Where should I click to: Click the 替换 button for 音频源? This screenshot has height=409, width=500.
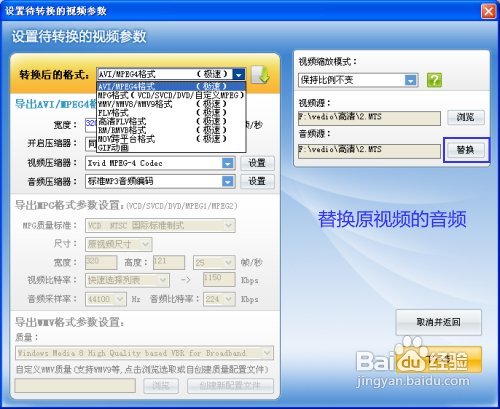tap(466, 150)
